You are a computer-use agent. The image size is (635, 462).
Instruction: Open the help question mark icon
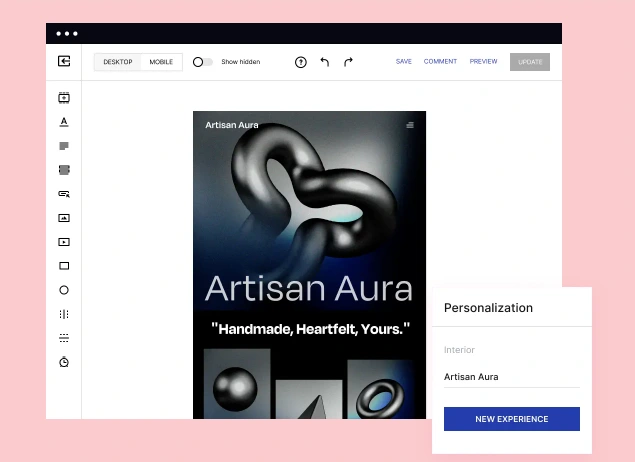pos(300,62)
